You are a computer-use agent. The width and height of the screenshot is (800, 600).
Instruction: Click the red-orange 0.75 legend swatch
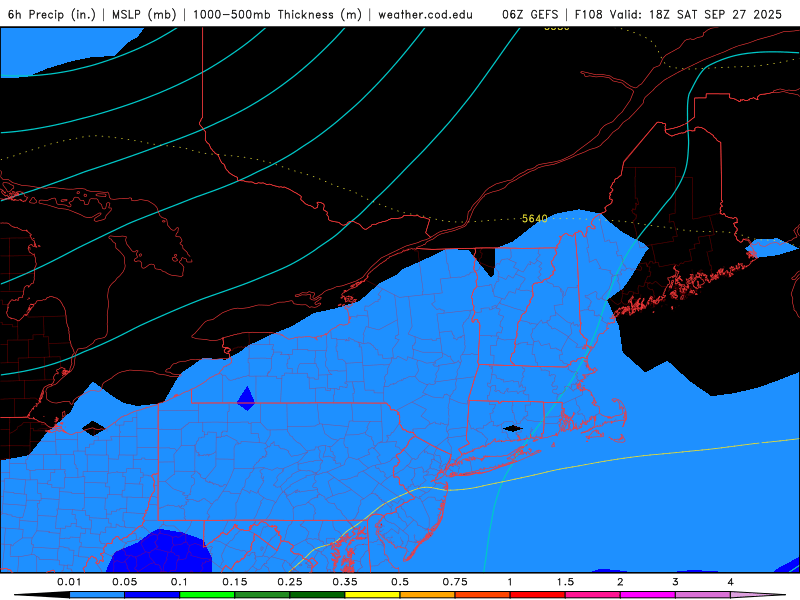pos(483,595)
